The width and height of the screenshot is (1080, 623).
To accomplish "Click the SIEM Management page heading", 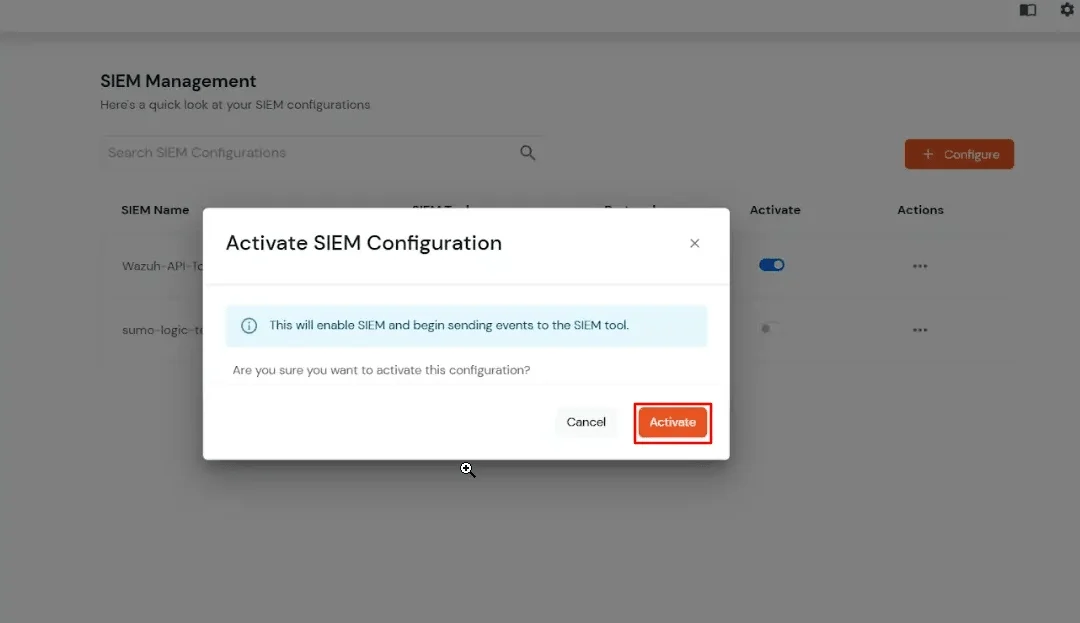I will click(x=178, y=81).
